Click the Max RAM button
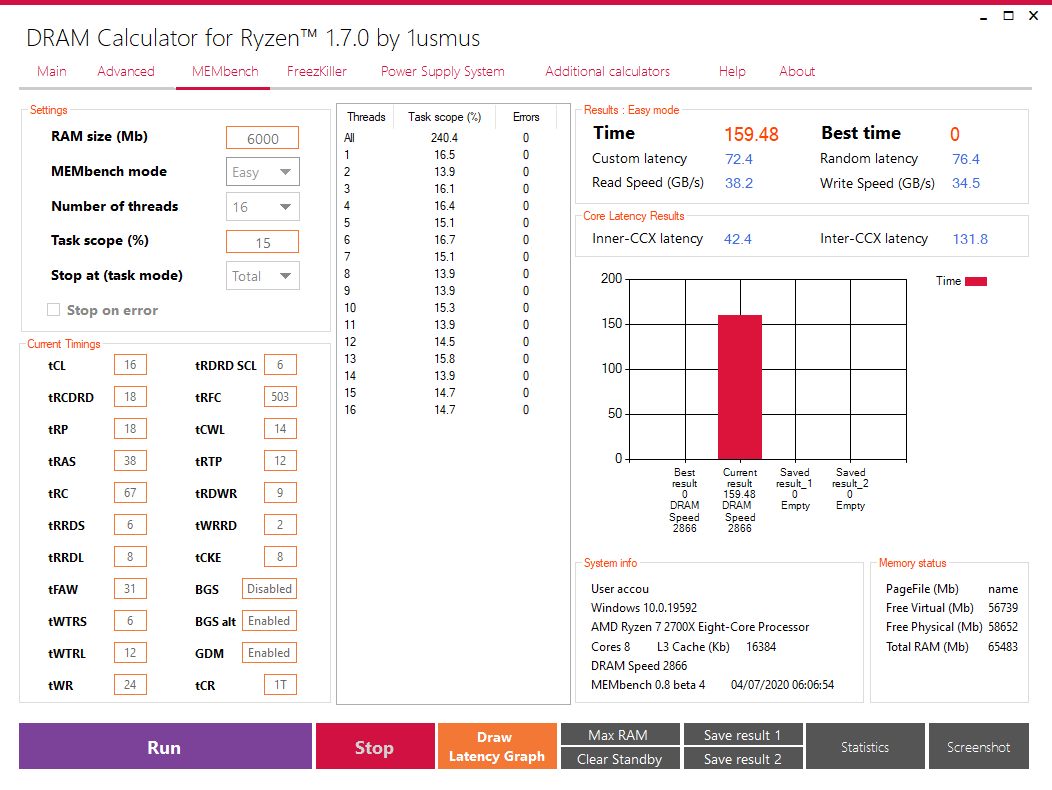The height and width of the screenshot is (790, 1052). coord(620,734)
